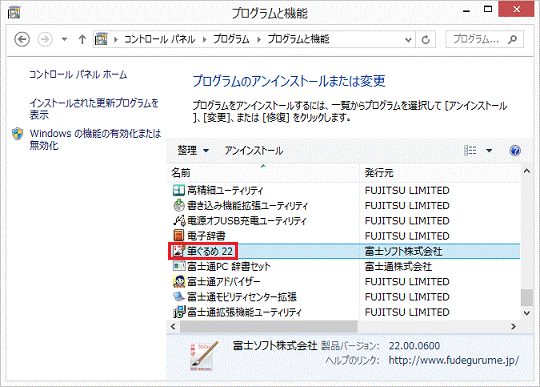Click 電源オフUSB充電ユーティリティ icon
540x387 pixels.
[179, 221]
